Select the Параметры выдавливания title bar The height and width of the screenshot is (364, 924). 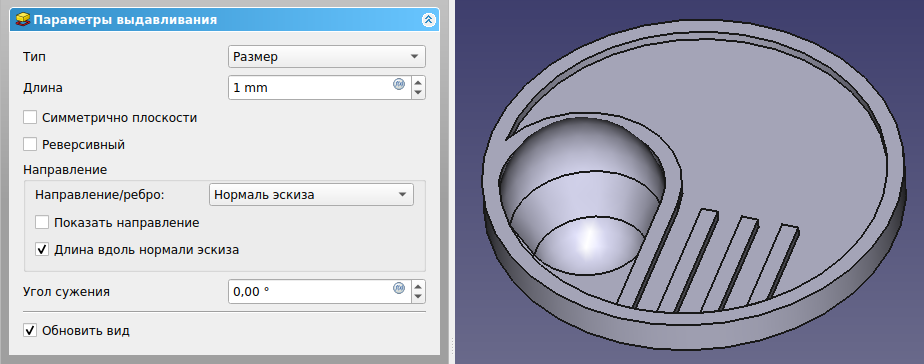coord(225,20)
